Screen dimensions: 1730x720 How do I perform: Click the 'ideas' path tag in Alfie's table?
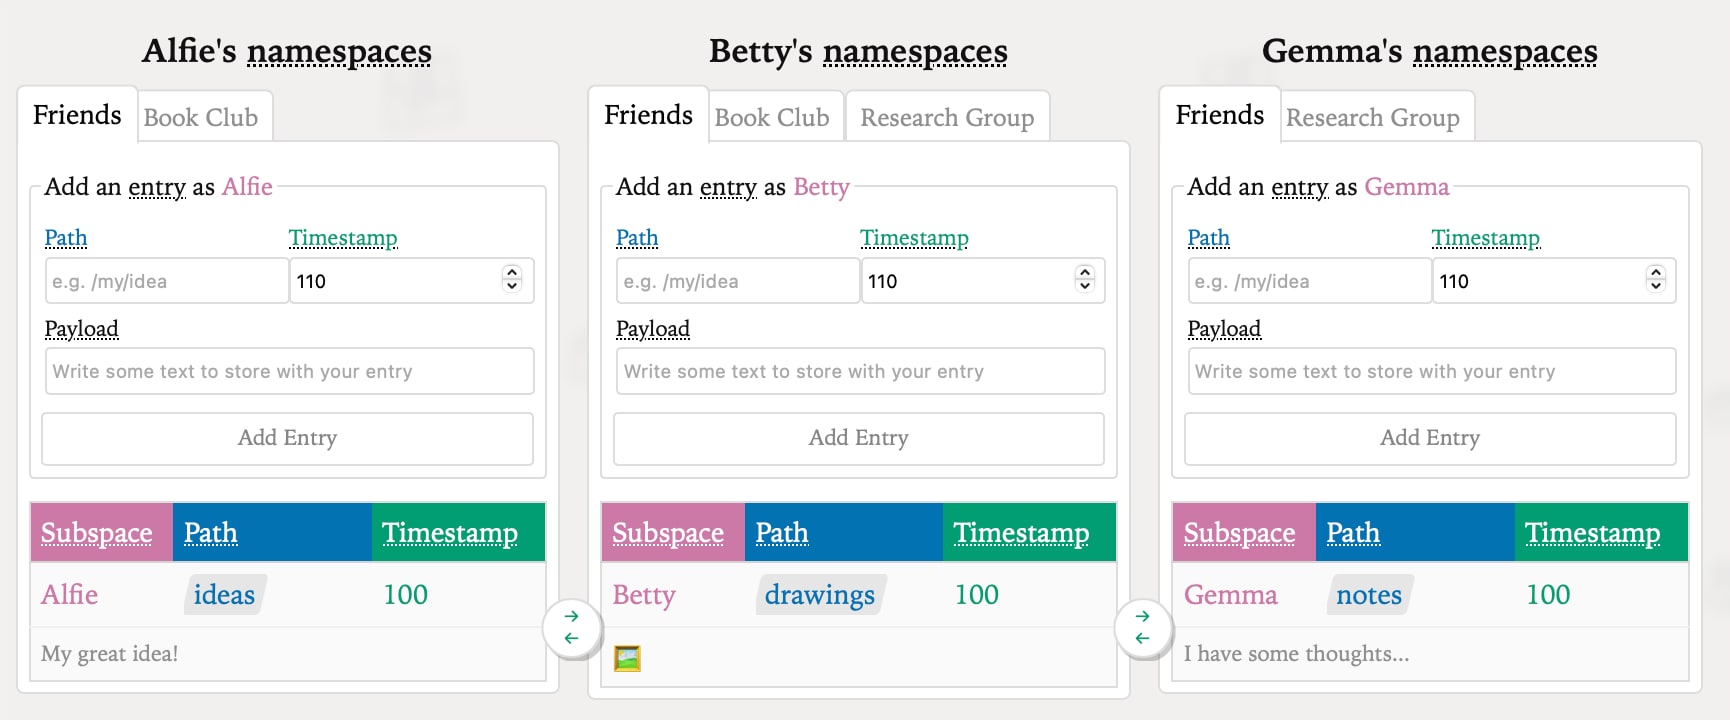point(224,595)
